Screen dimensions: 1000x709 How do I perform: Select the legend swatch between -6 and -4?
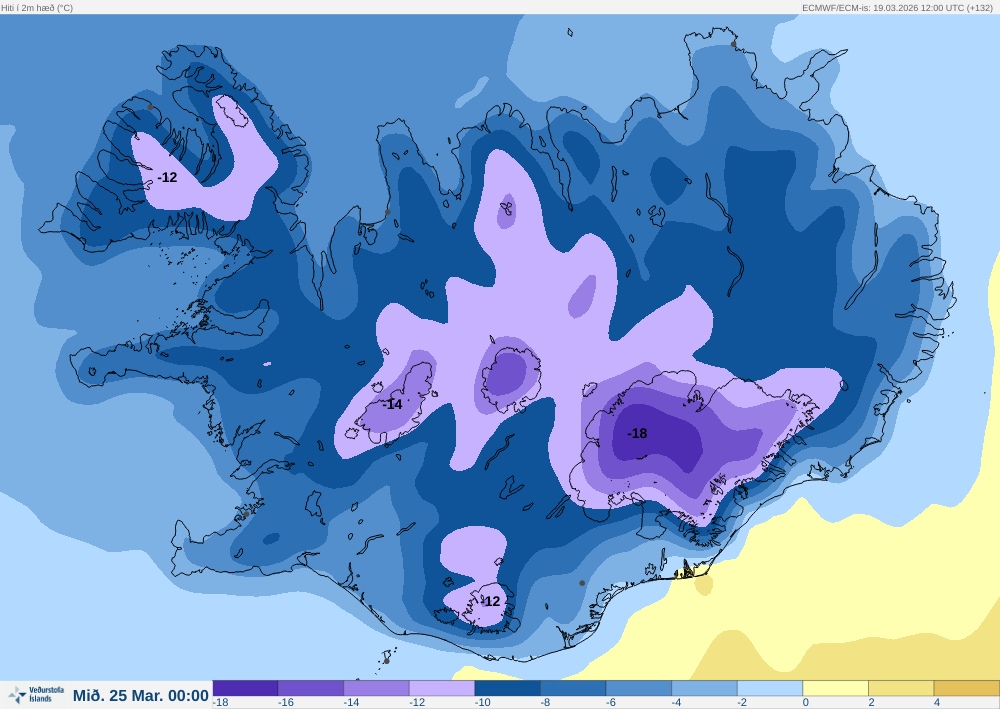tap(639, 688)
